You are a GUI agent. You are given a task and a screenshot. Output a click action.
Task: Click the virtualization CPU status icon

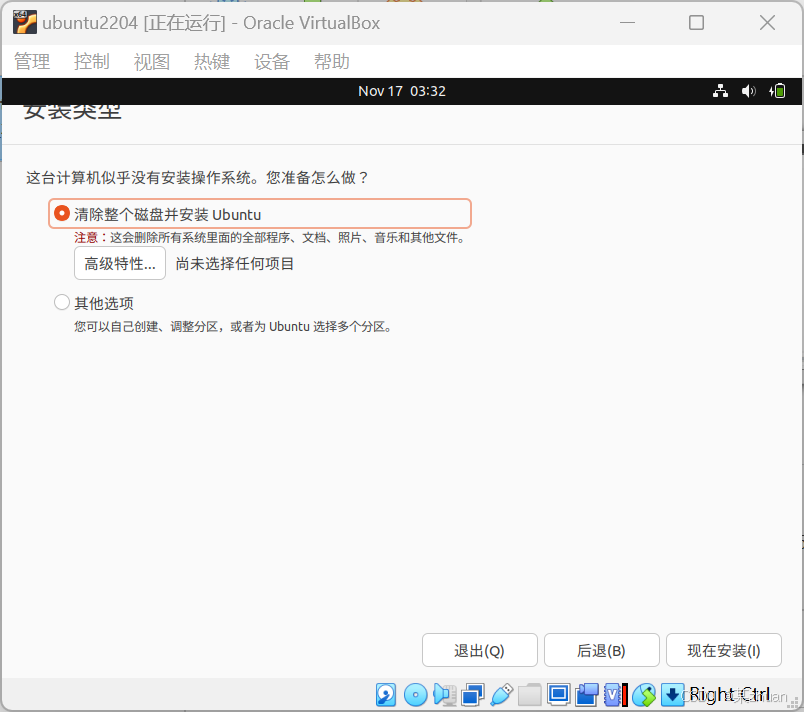pyautogui.click(x=616, y=695)
